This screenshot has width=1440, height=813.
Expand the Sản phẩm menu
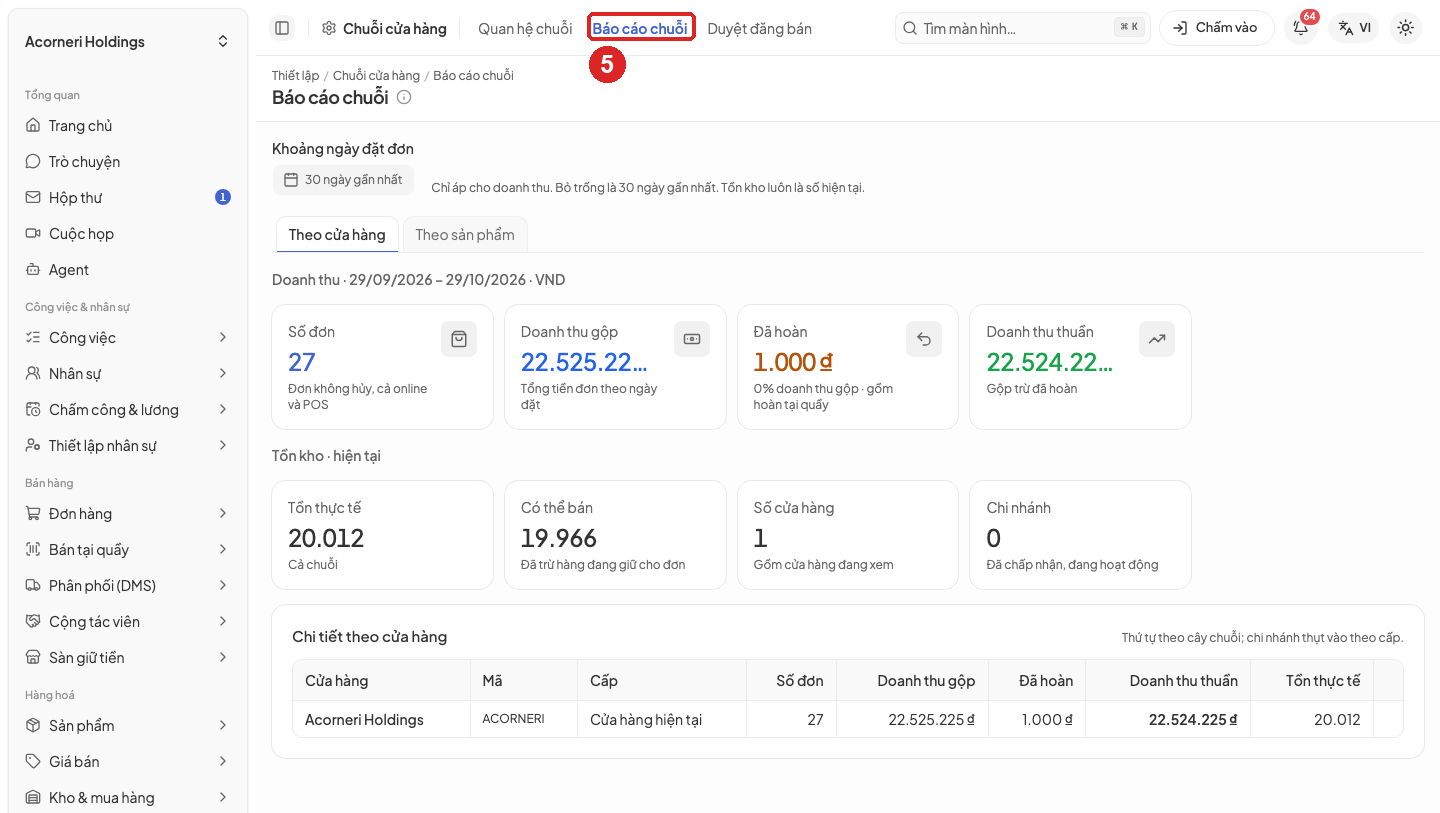coord(128,726)
